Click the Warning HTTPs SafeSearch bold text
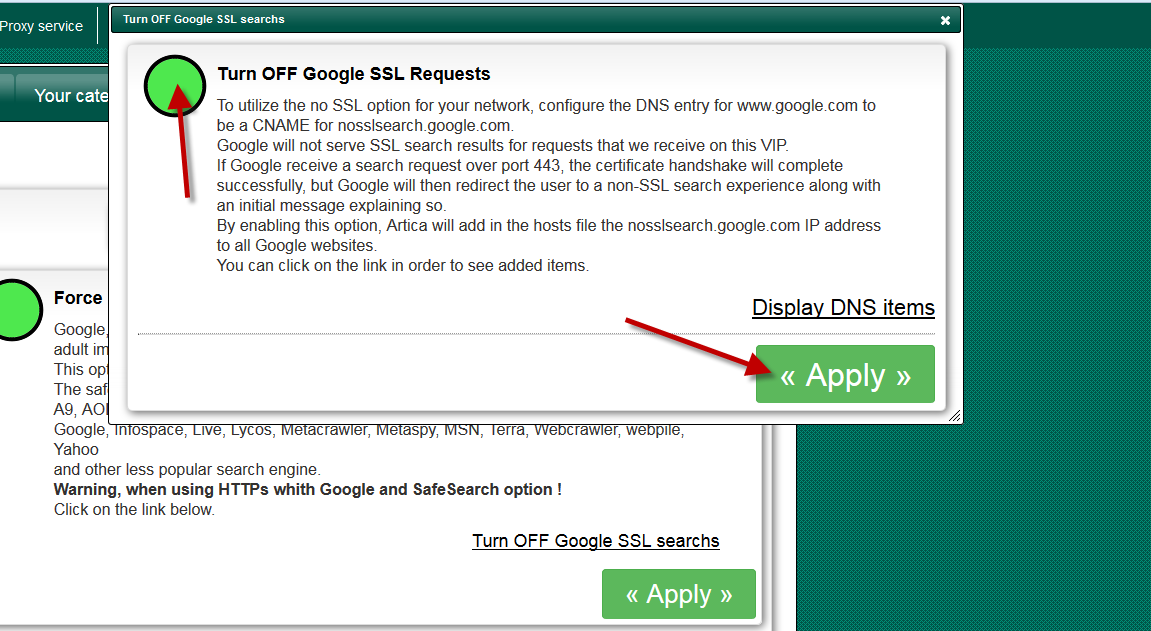Viewport: 1151px width, 631px height. pos(308,489)
